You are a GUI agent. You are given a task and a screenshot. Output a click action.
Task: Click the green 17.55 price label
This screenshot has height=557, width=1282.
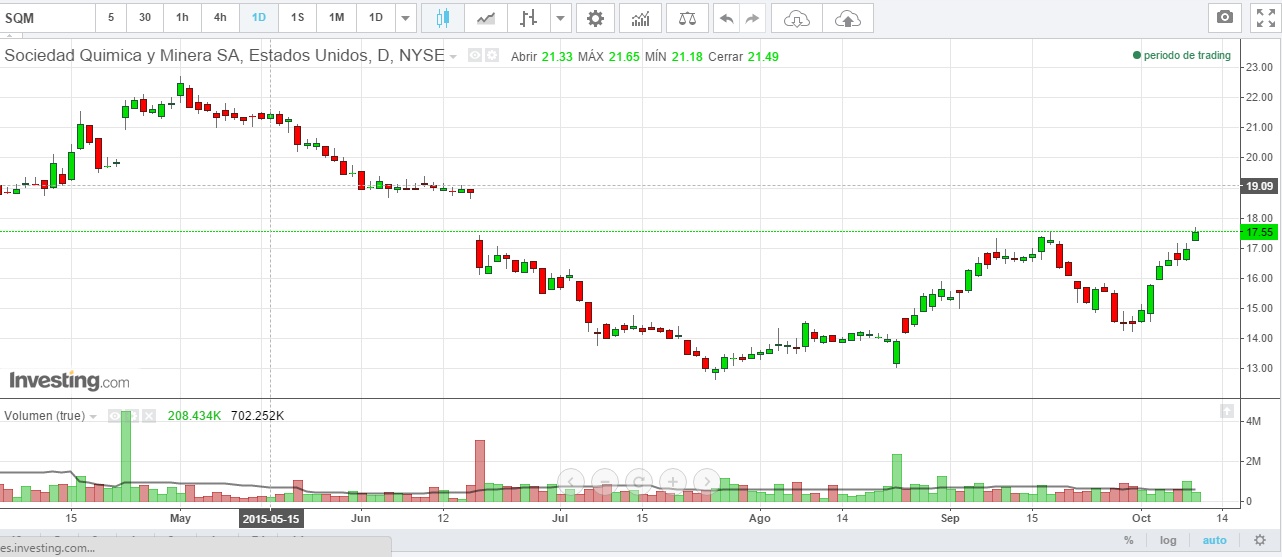tap(1259, 232)
